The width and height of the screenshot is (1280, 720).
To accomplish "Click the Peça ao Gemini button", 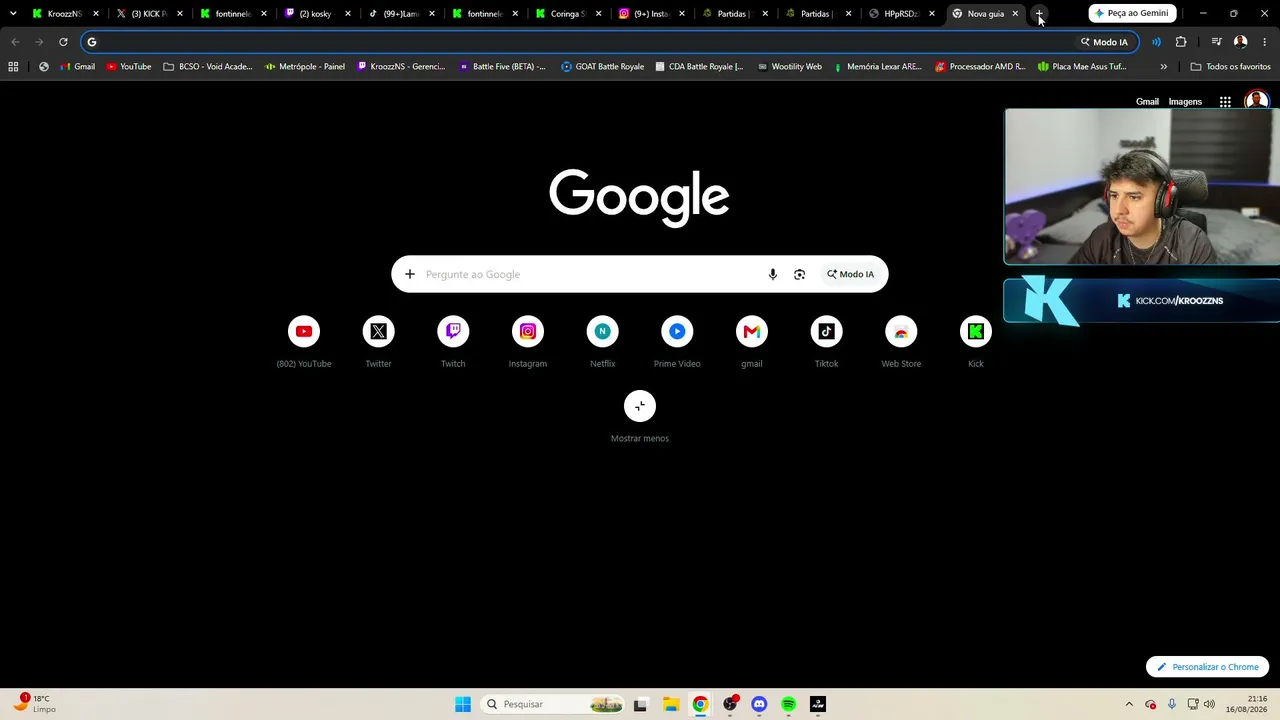I will click(1133, 14).
